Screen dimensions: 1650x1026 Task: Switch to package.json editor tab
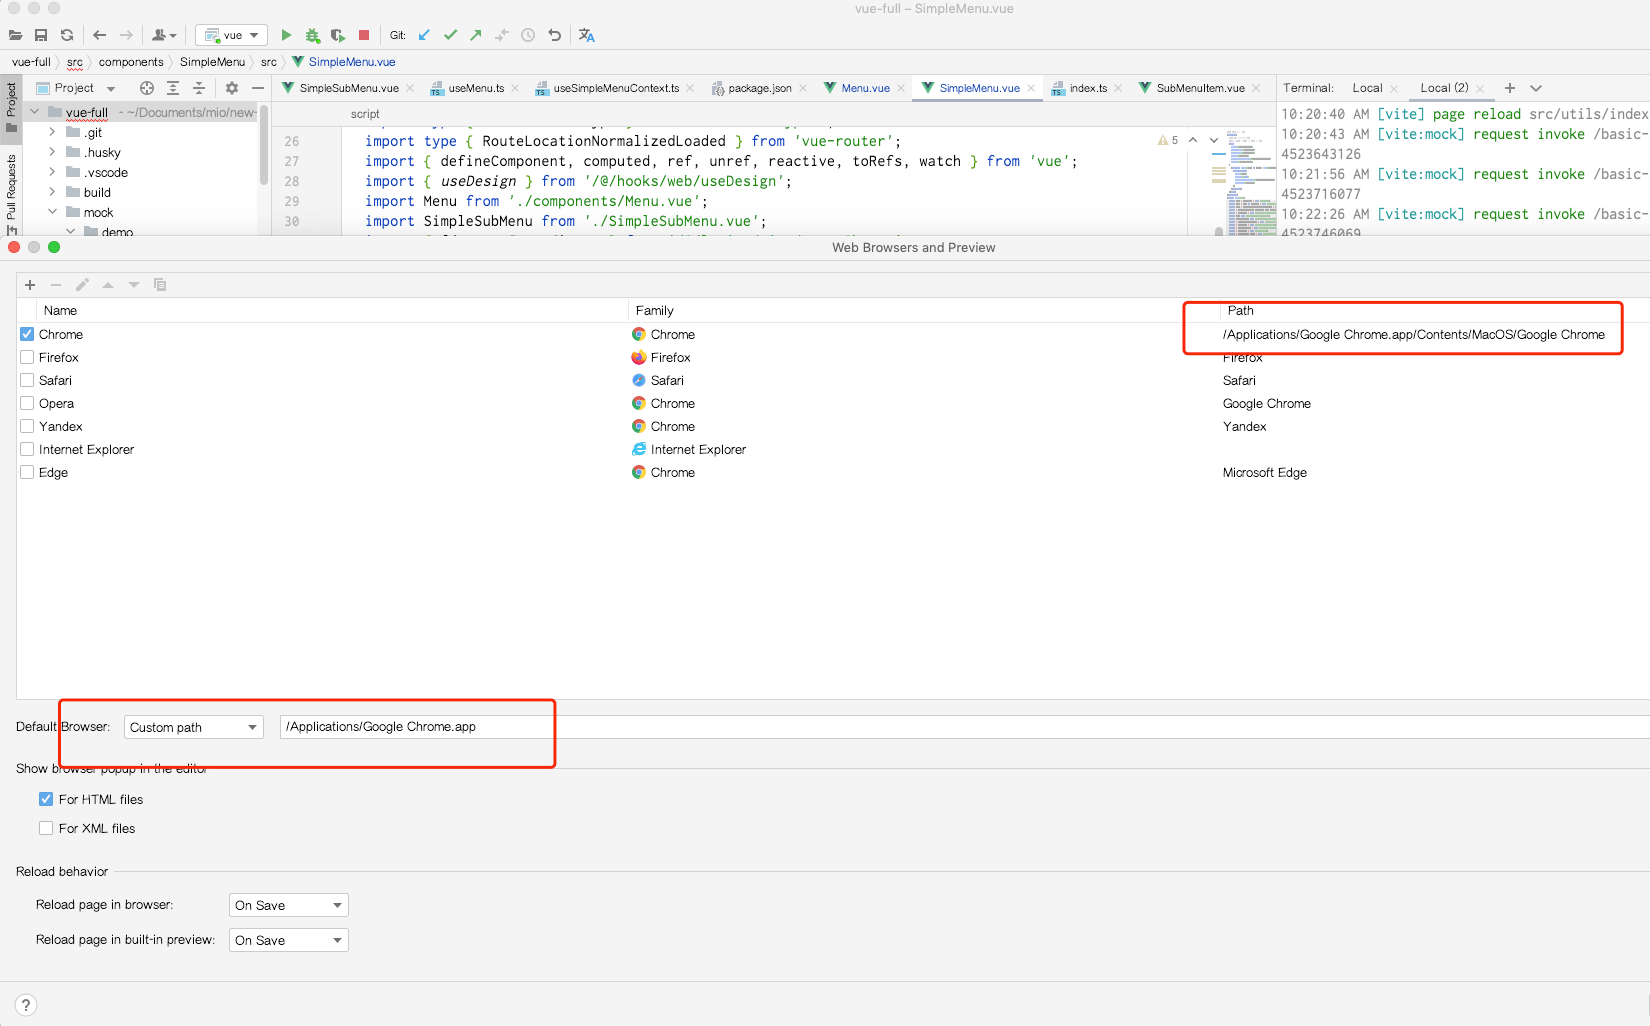(759, 88)
